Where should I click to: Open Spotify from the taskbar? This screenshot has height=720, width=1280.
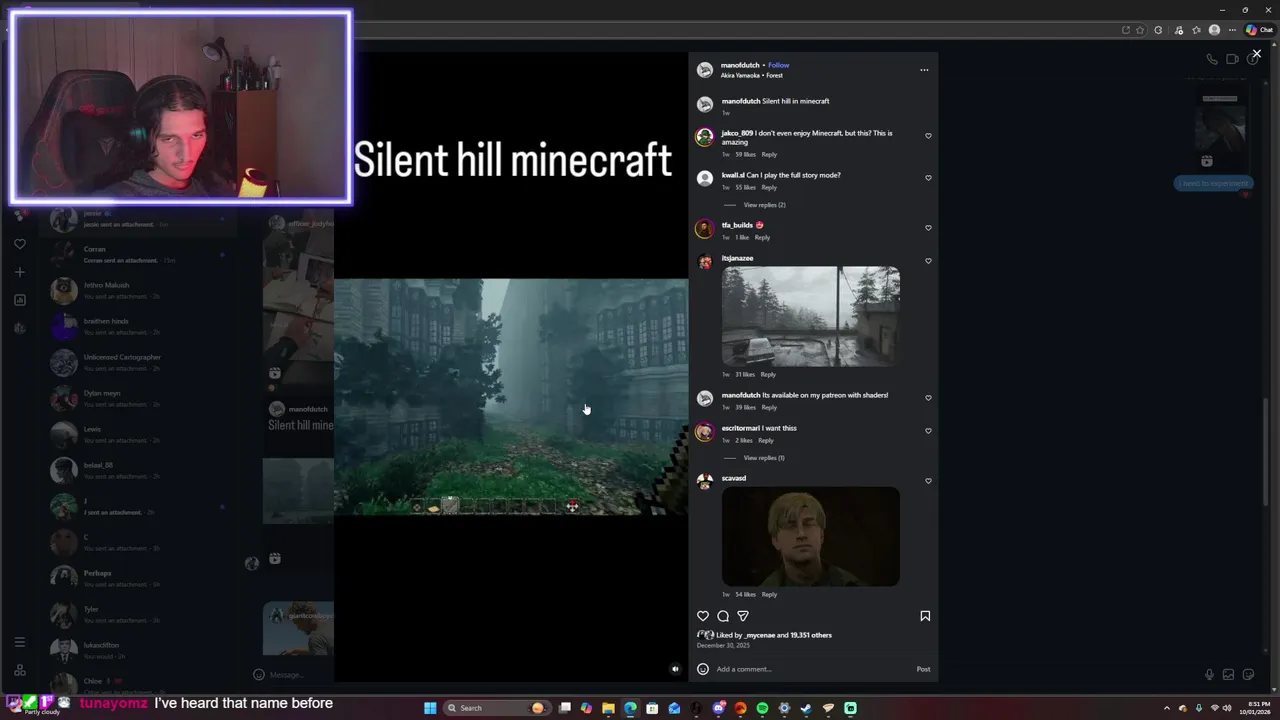pyautogui.click(x=762, y=708)
